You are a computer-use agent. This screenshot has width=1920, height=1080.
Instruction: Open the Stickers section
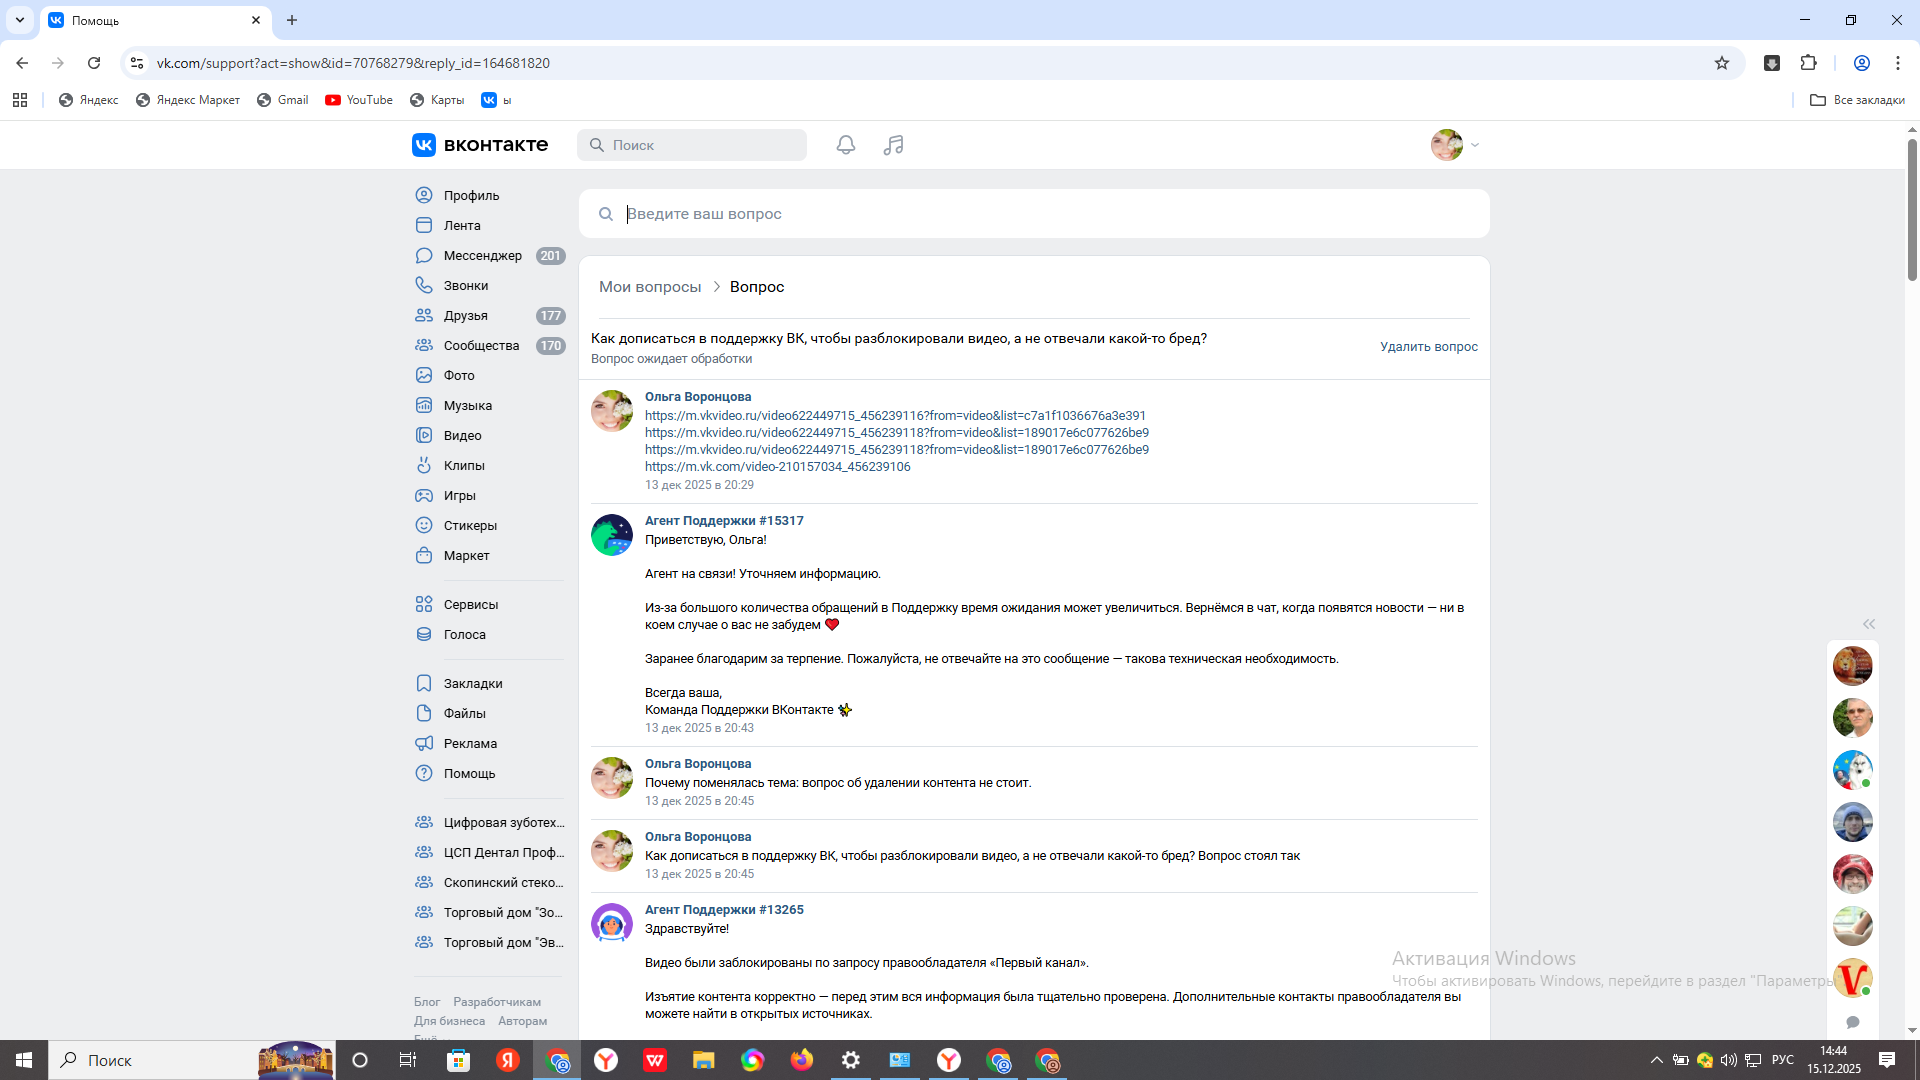pyautogui.click(x=470, y=526)
